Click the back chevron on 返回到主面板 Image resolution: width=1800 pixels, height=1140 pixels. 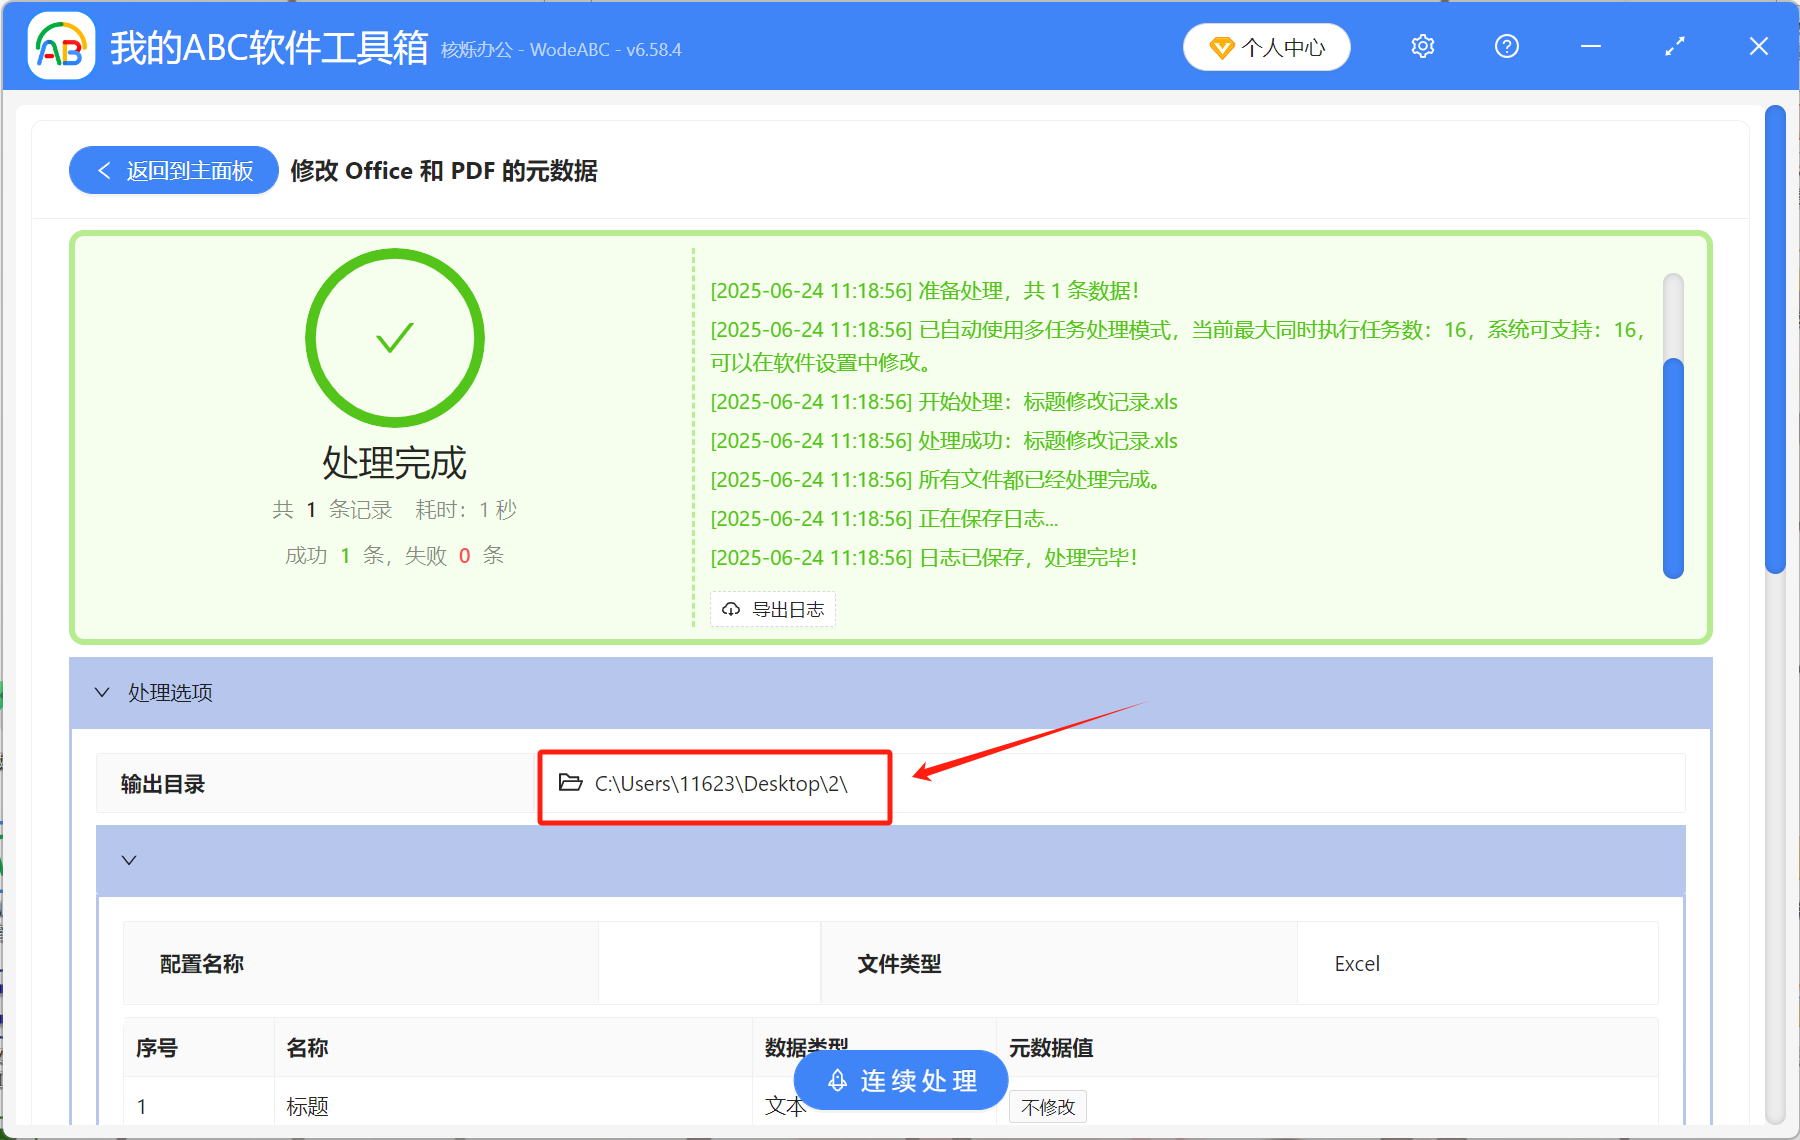(x=104, y=170)
